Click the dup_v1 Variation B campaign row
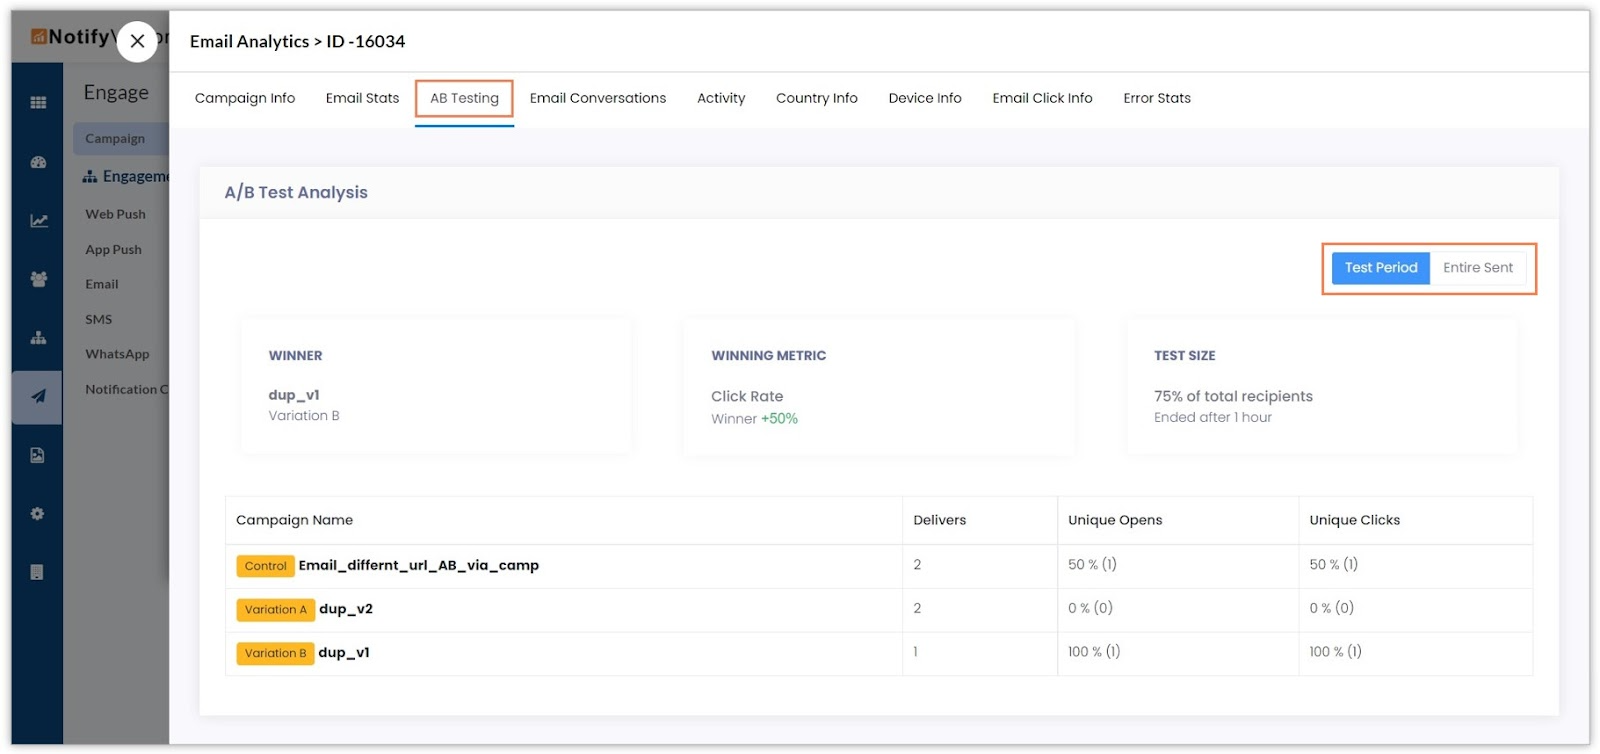 point(344,653)
